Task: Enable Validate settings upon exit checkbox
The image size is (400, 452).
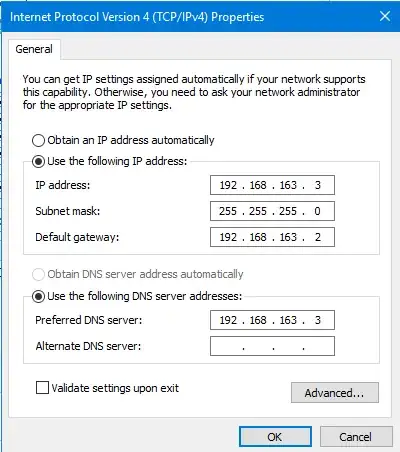Action: pos(42,388)
